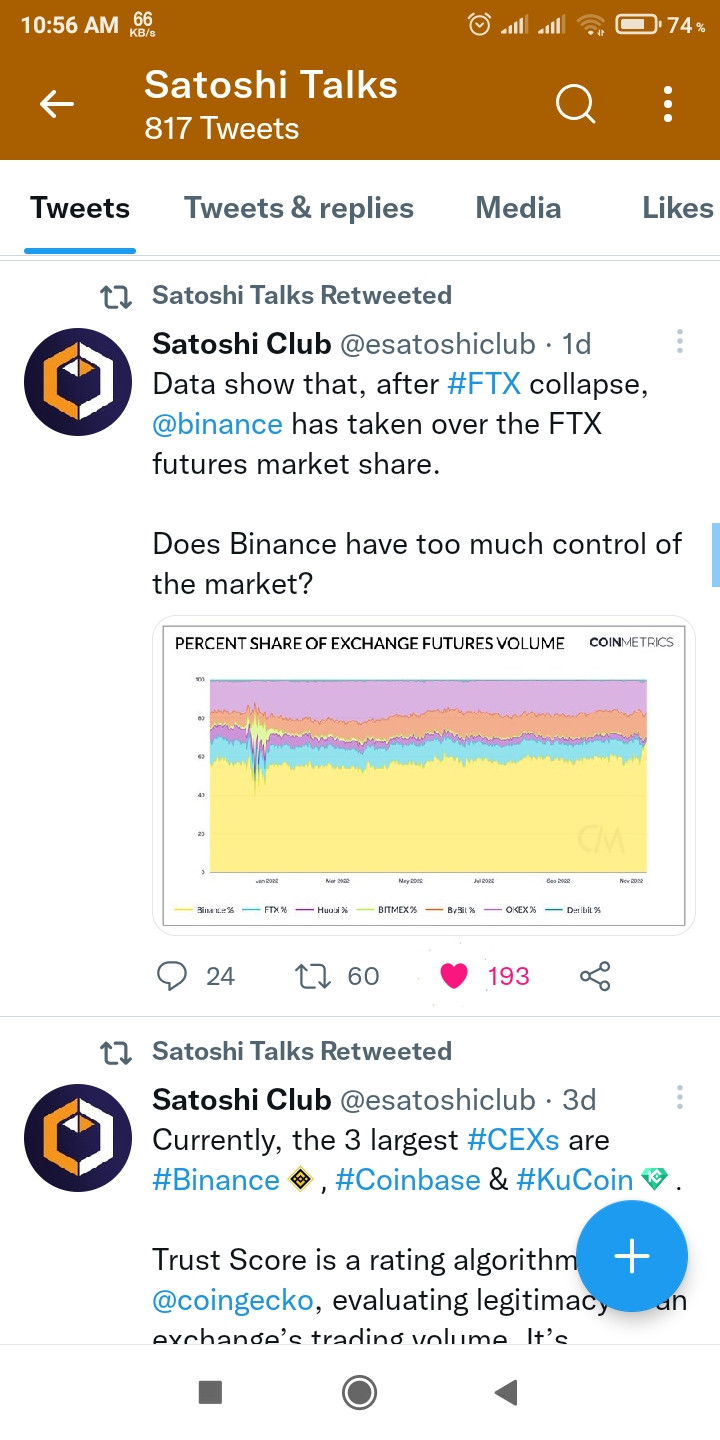Switch to the Media tab
Image resolution: width=720 pixels, height=1440 pixels.
click(x=518, y=208)
